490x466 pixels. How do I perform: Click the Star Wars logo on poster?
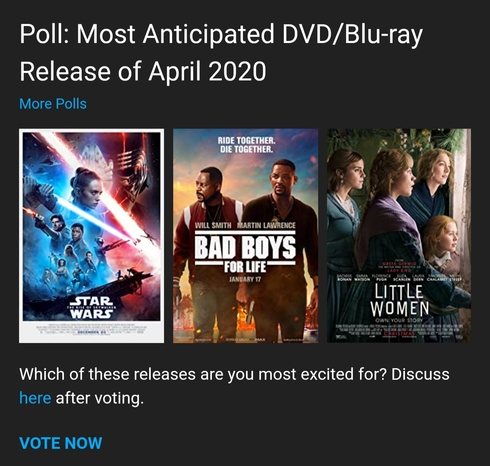point(92,307)
